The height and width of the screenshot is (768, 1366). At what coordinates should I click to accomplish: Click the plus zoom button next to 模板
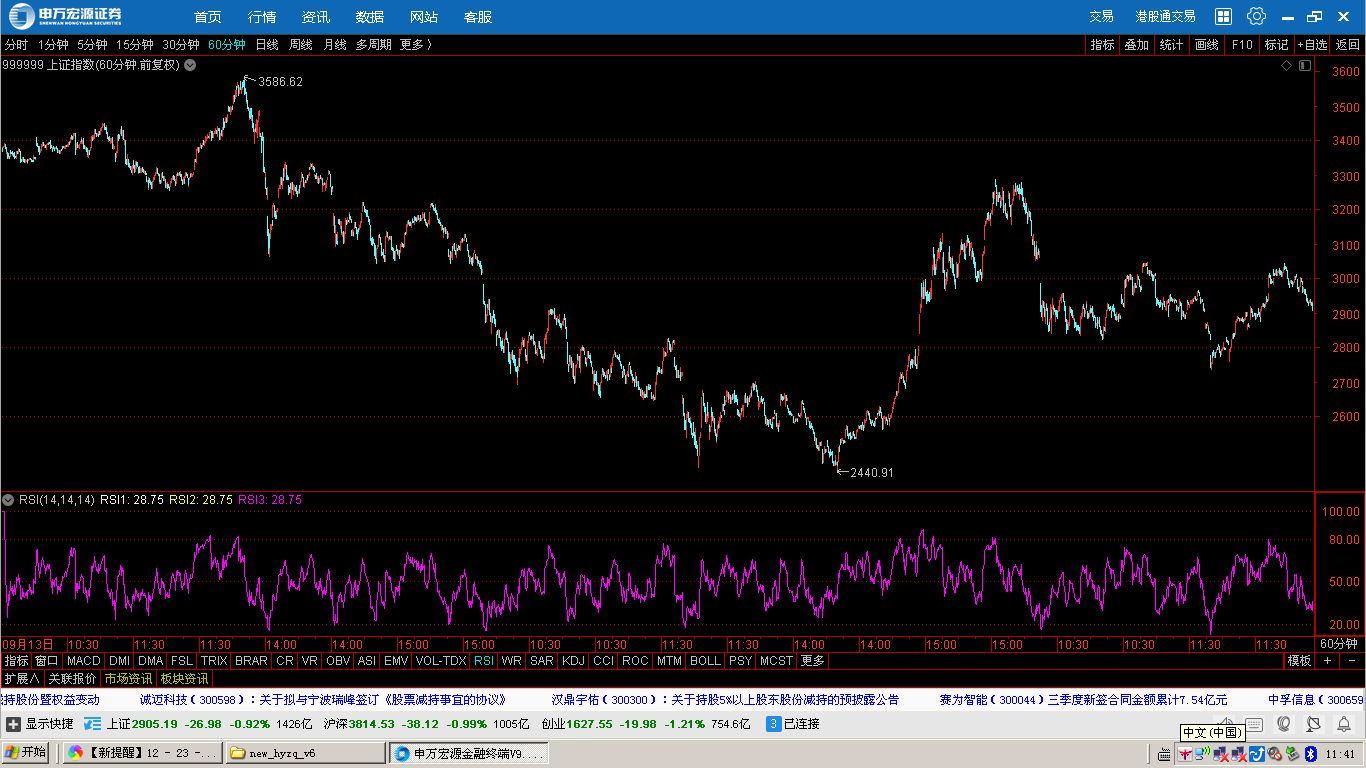pyautogui.click(x=1328, y=661)
